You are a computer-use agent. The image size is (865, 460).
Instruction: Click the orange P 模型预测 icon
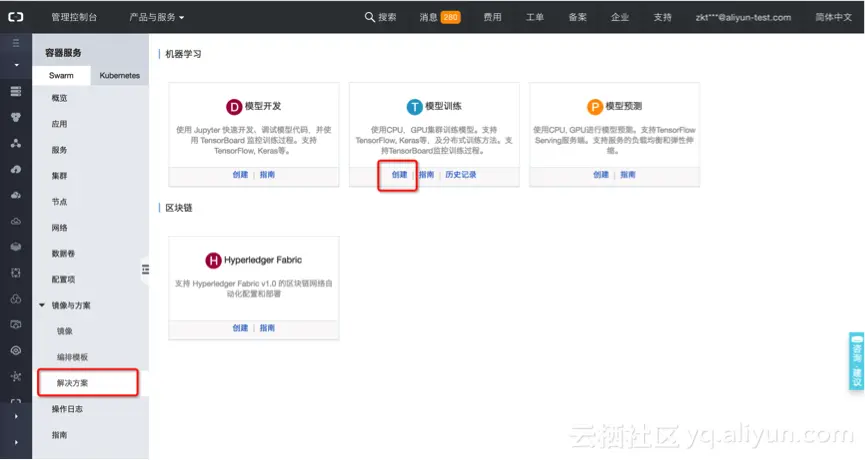coord(595,106)
